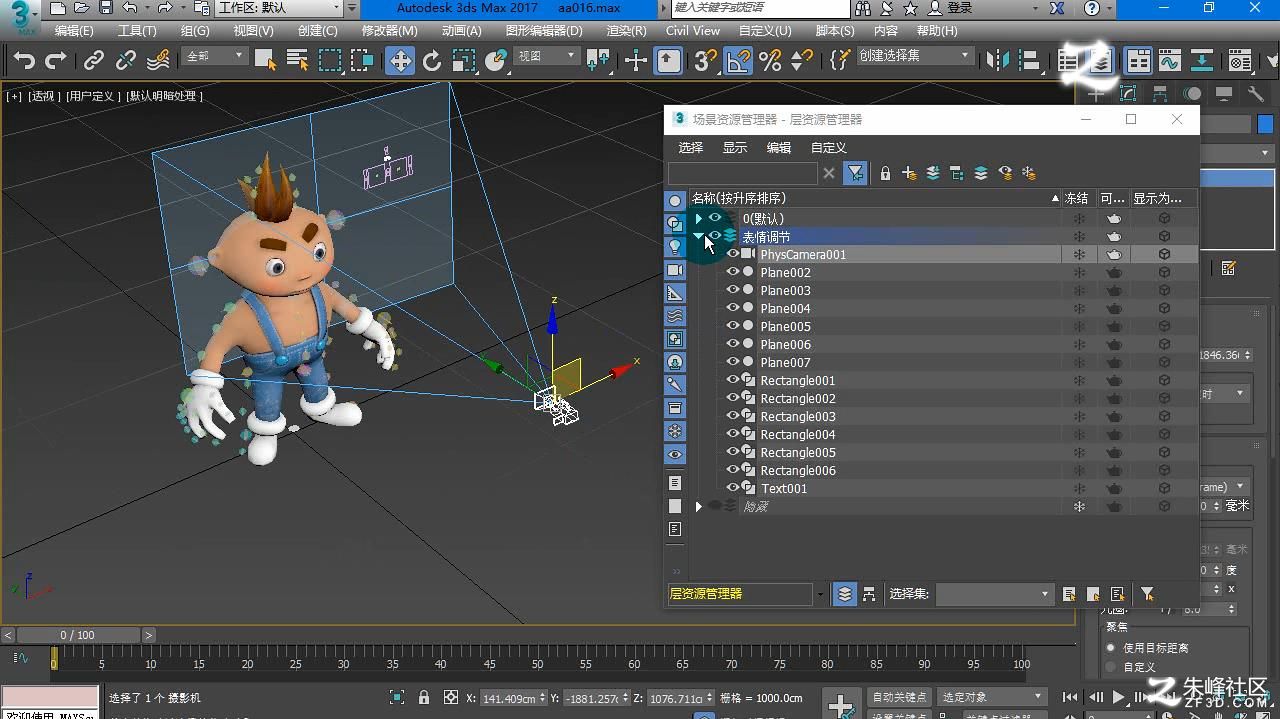
Task: Open the 编辑(E) menu
Action: [x=74, y=30]
